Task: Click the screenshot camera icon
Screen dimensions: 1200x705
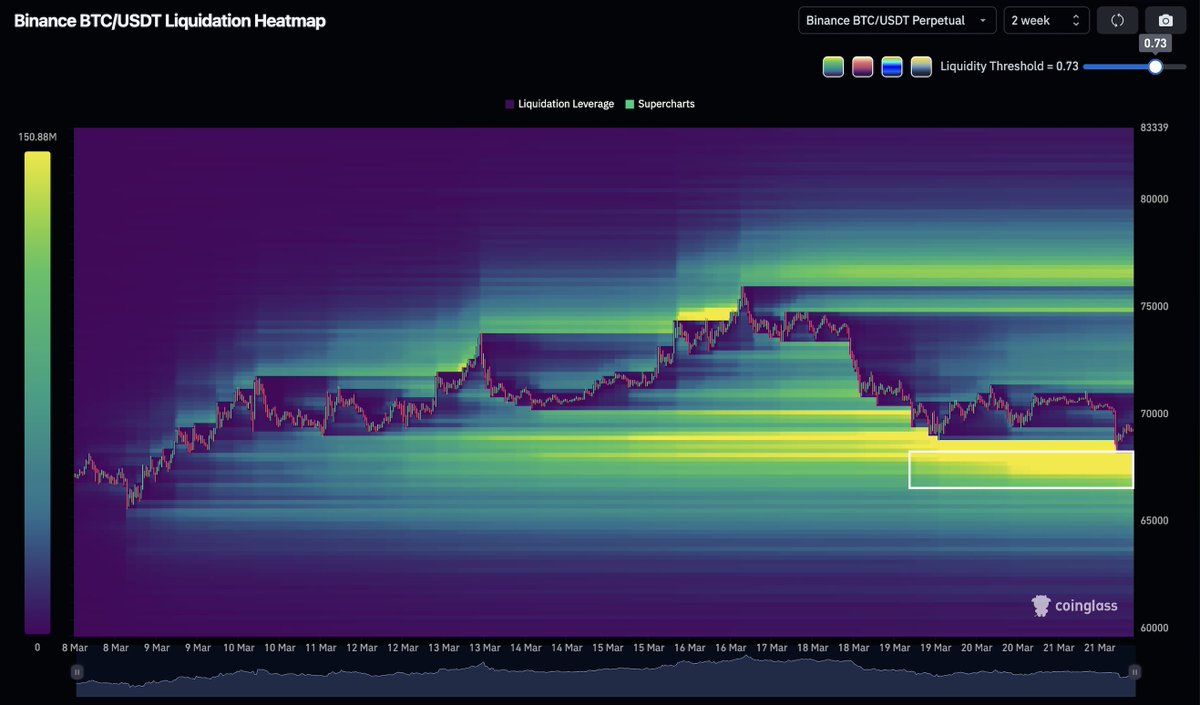Action: [x=1165, y=20]
